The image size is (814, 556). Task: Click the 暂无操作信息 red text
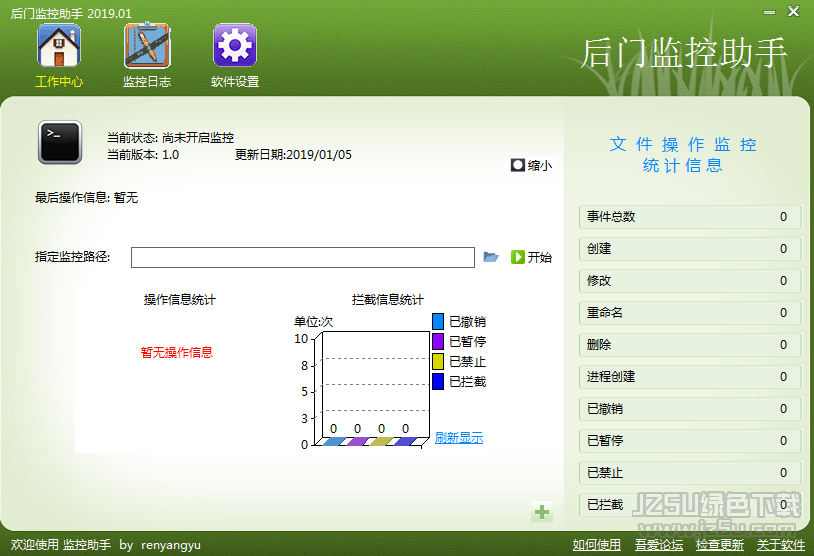(177, 352)
